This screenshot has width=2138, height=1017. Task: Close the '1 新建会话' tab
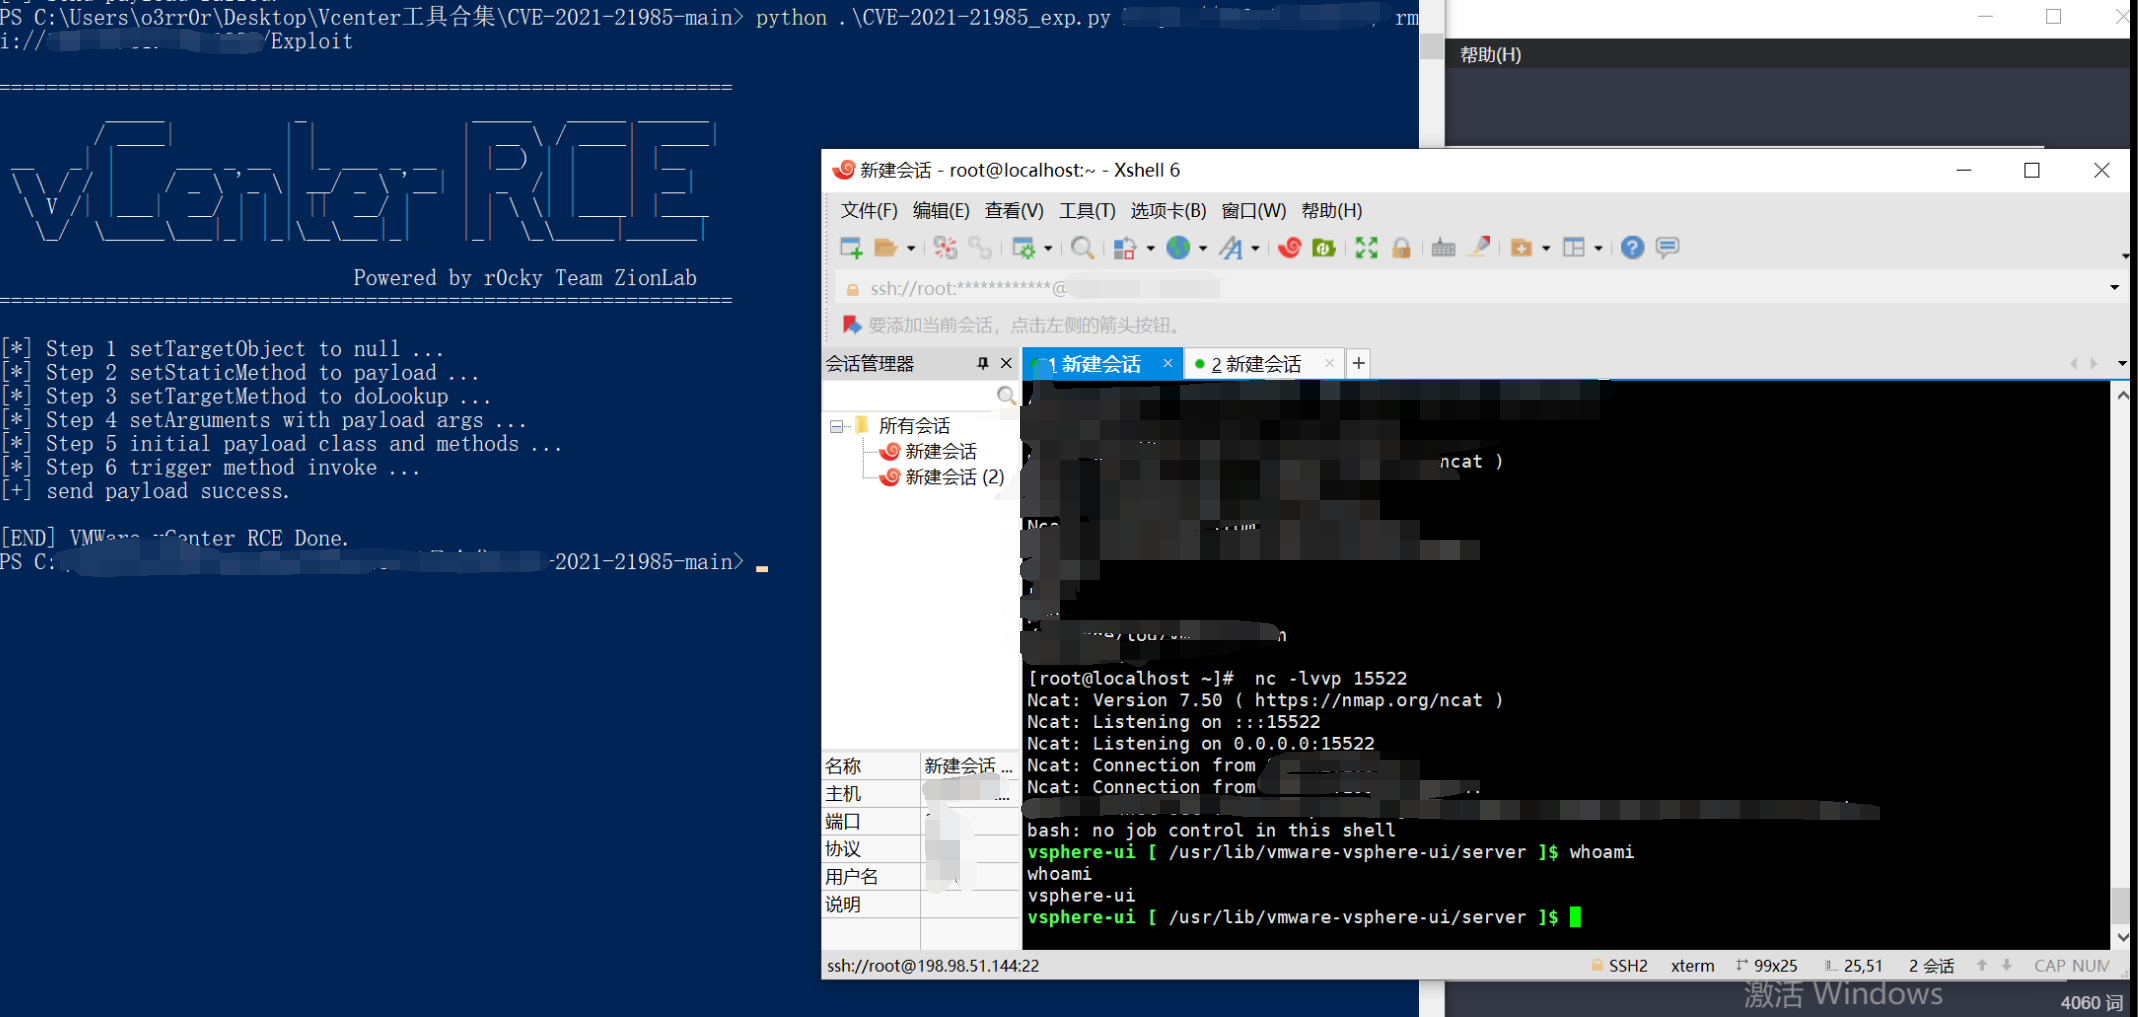click(x=1167, y=364)
